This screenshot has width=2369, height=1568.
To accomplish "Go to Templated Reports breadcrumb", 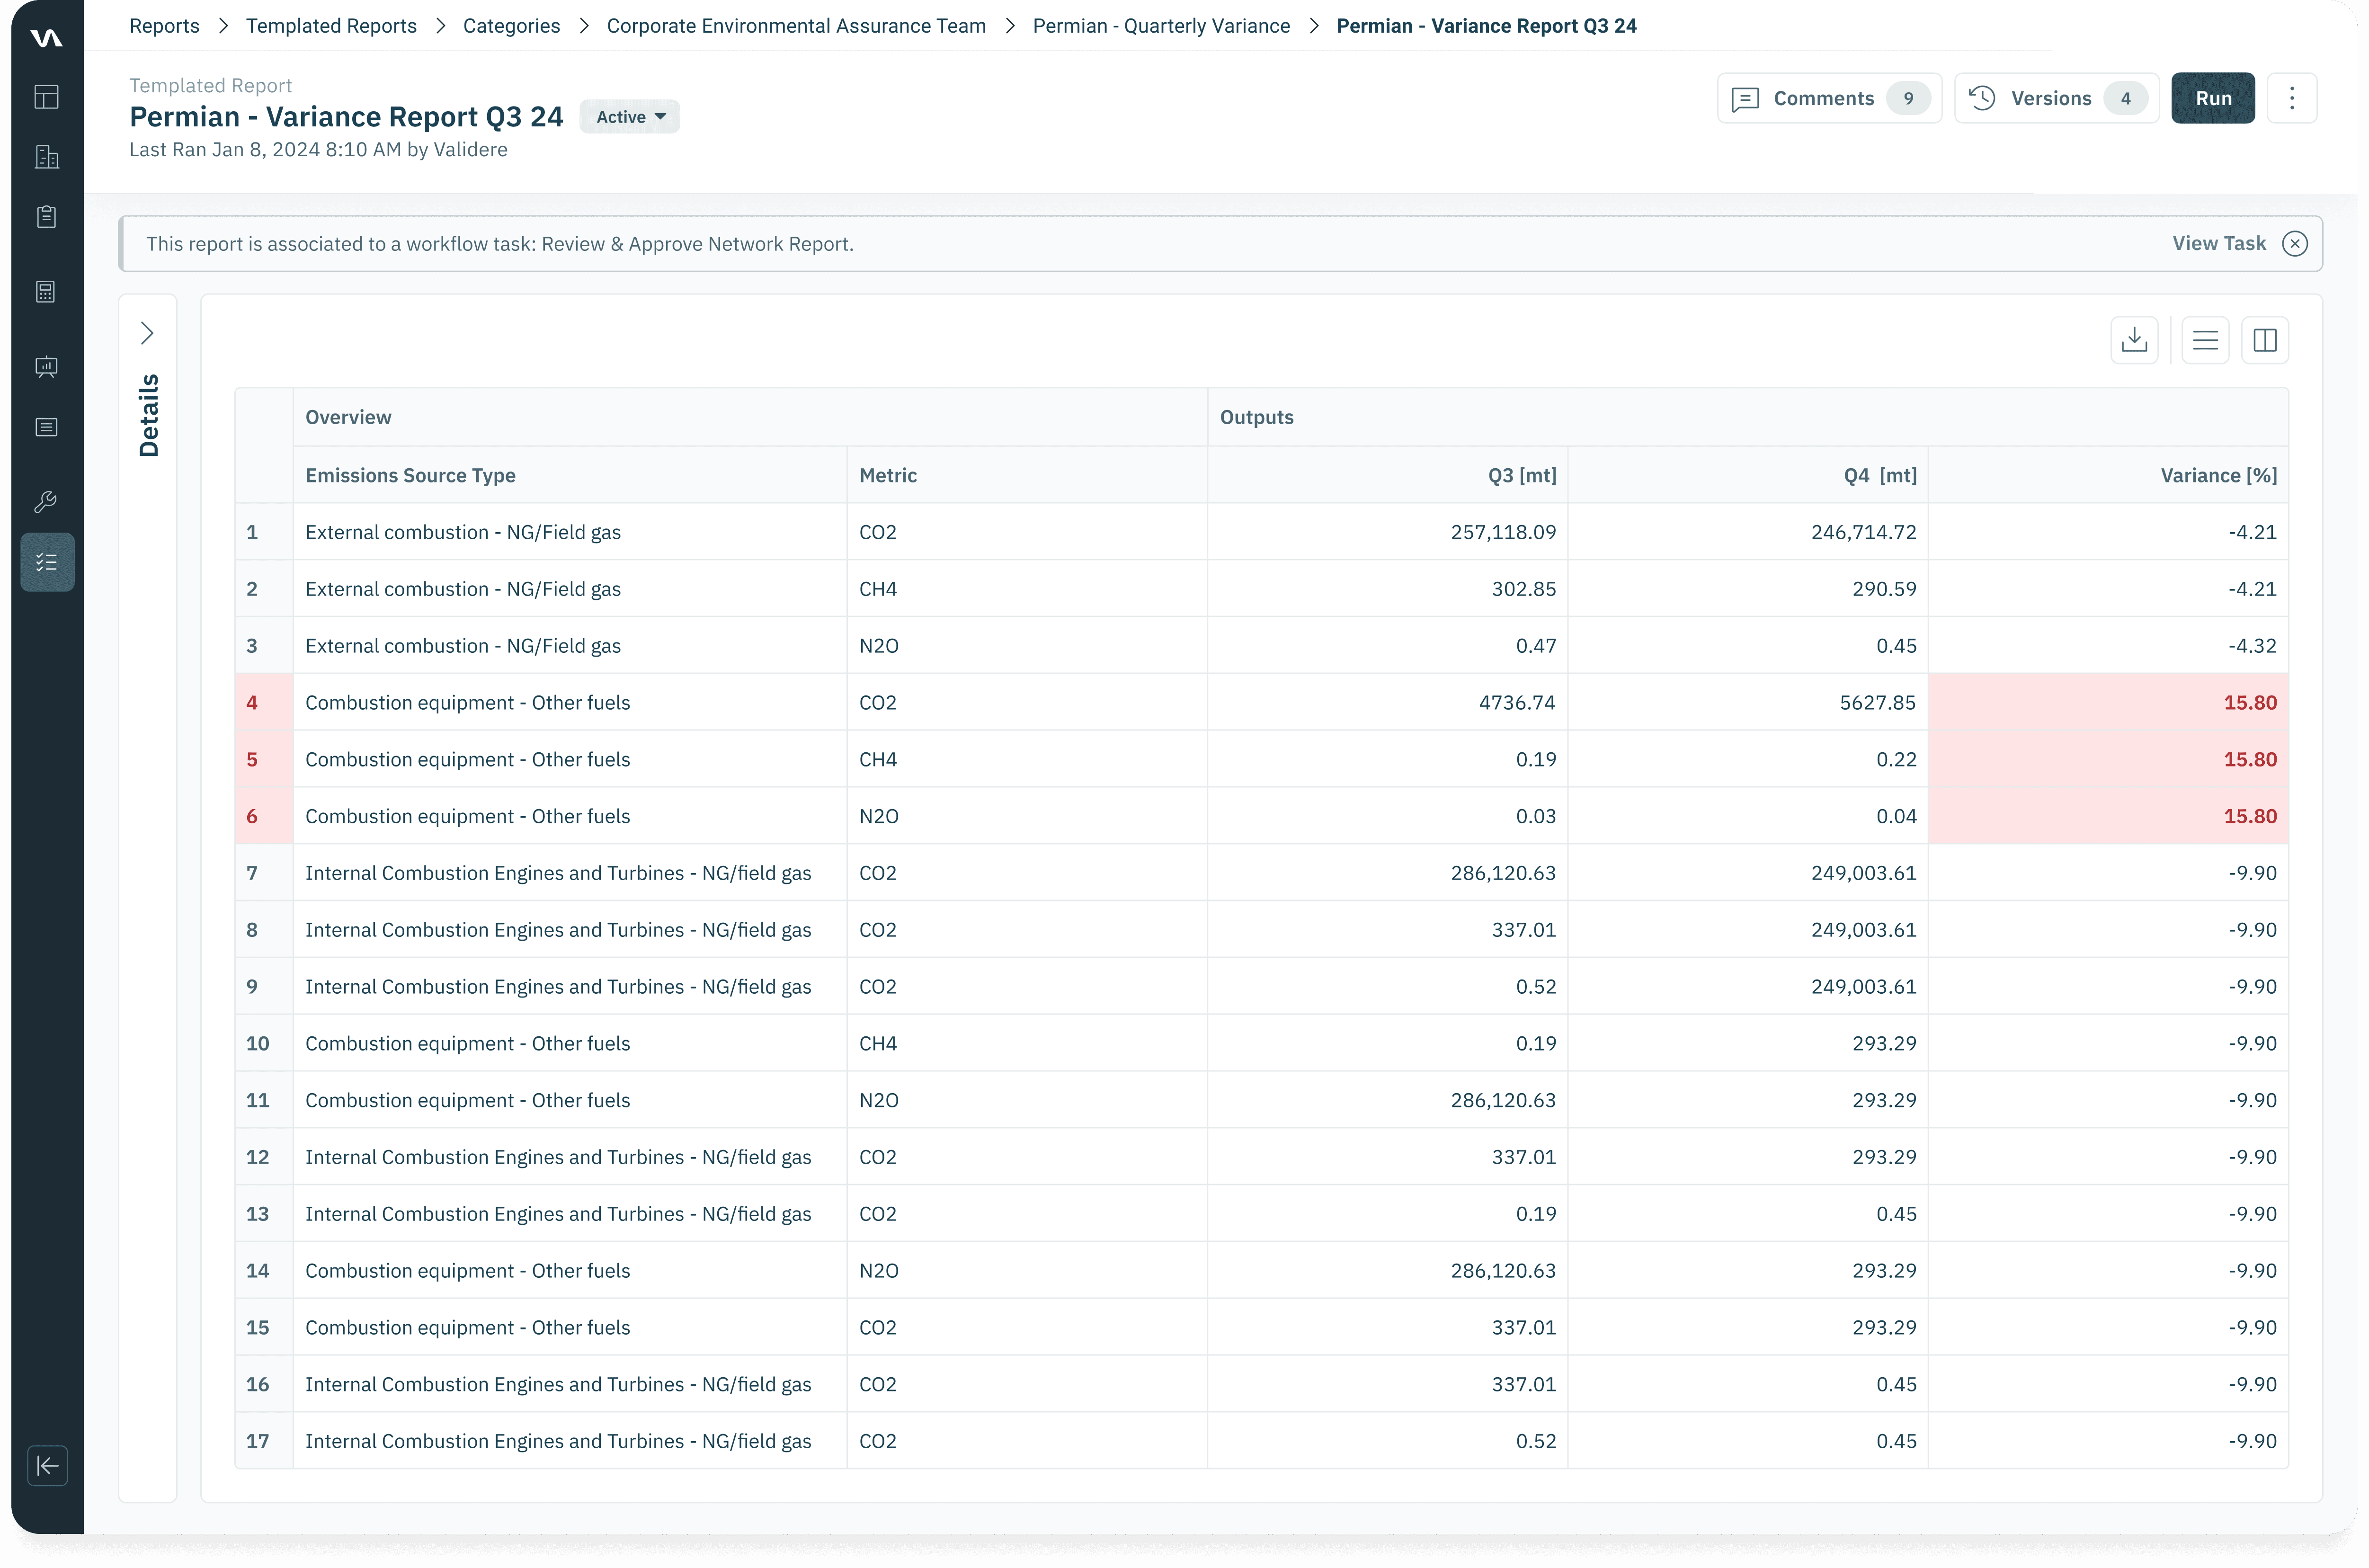I will [x=331, y=26].
